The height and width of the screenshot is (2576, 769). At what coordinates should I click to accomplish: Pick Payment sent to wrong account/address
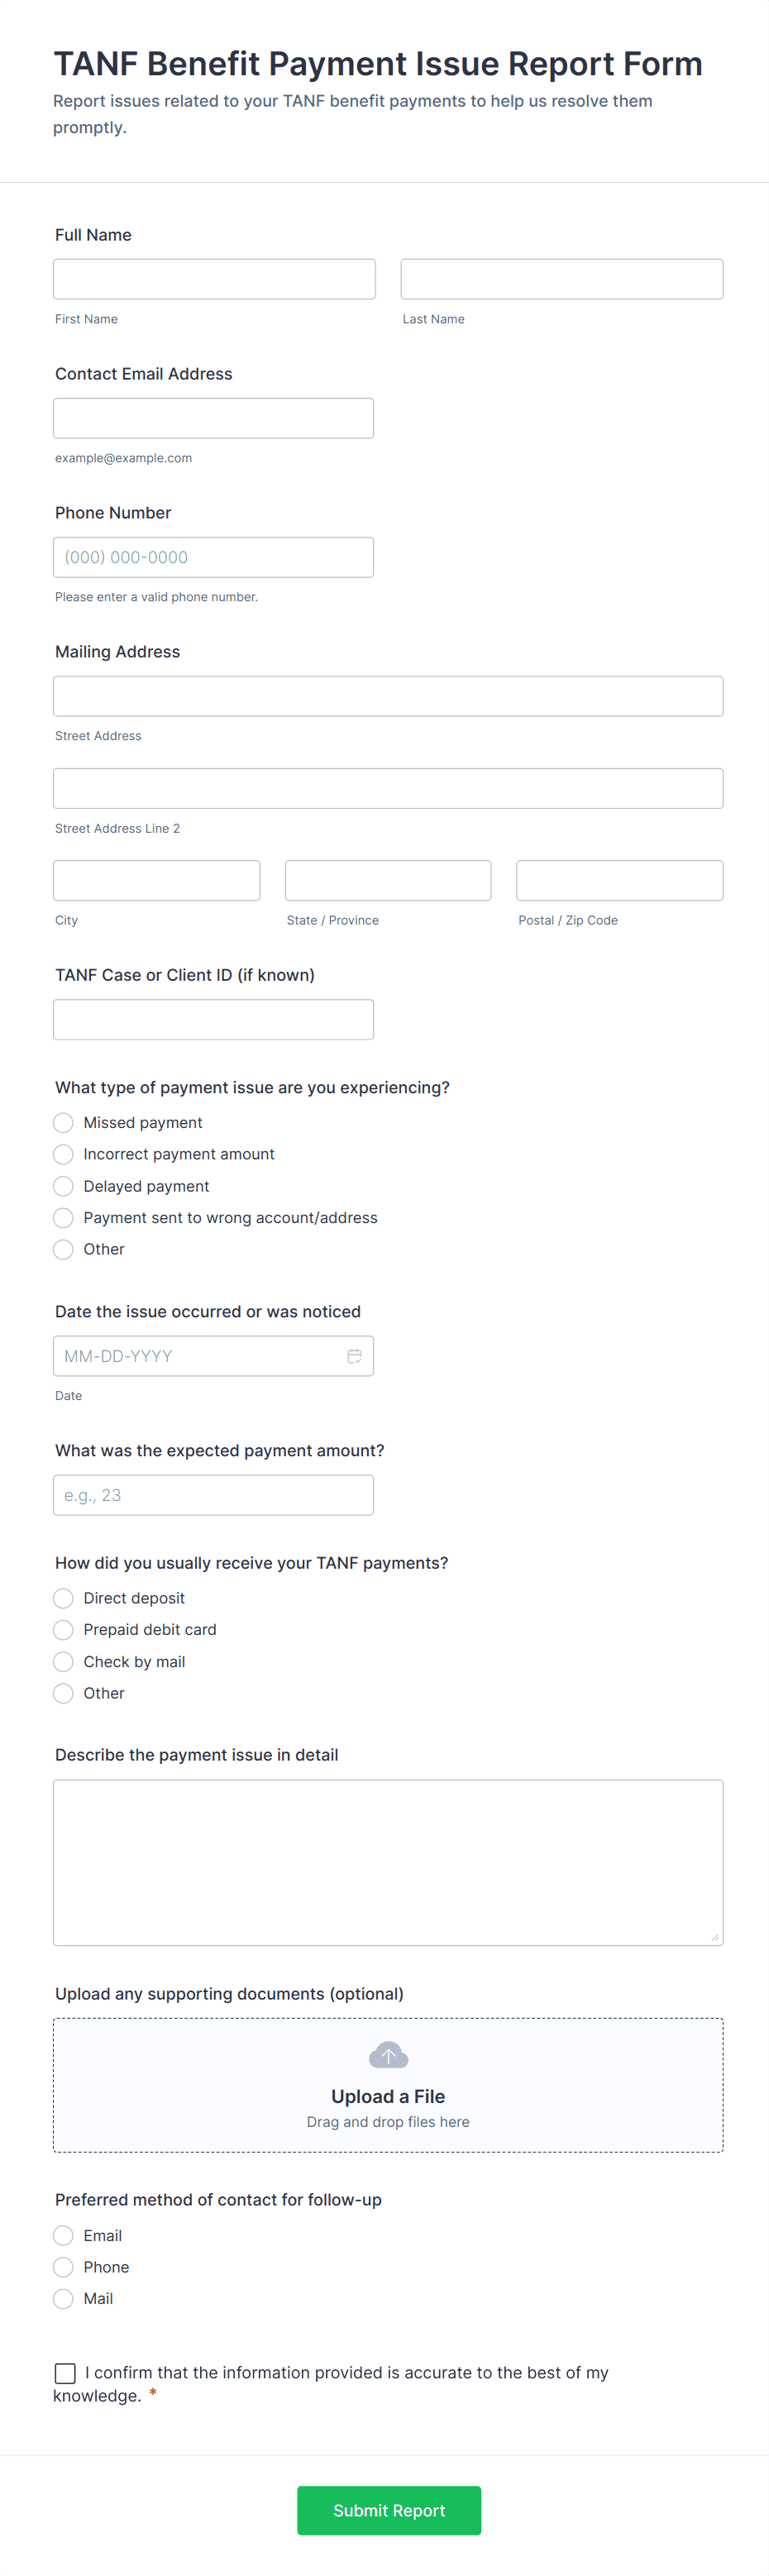(63, 1218)
